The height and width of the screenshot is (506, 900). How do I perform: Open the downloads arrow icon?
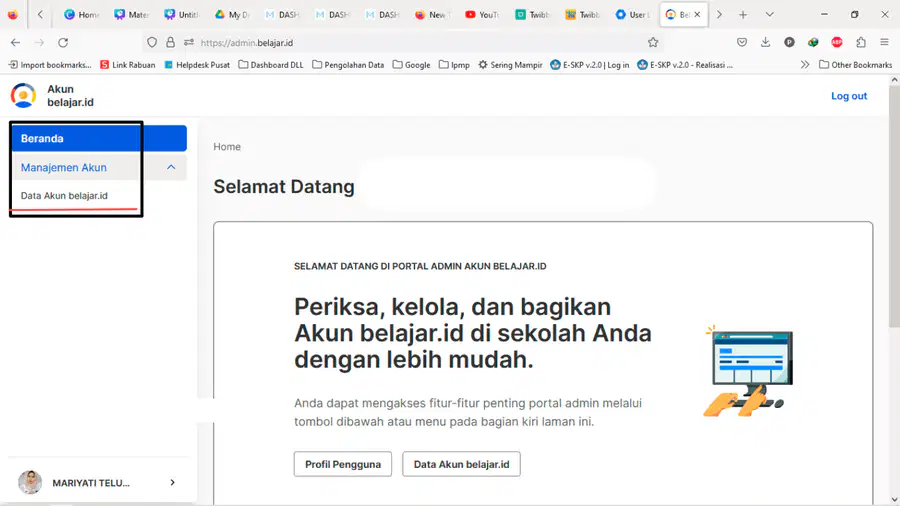tap(765, 42)
